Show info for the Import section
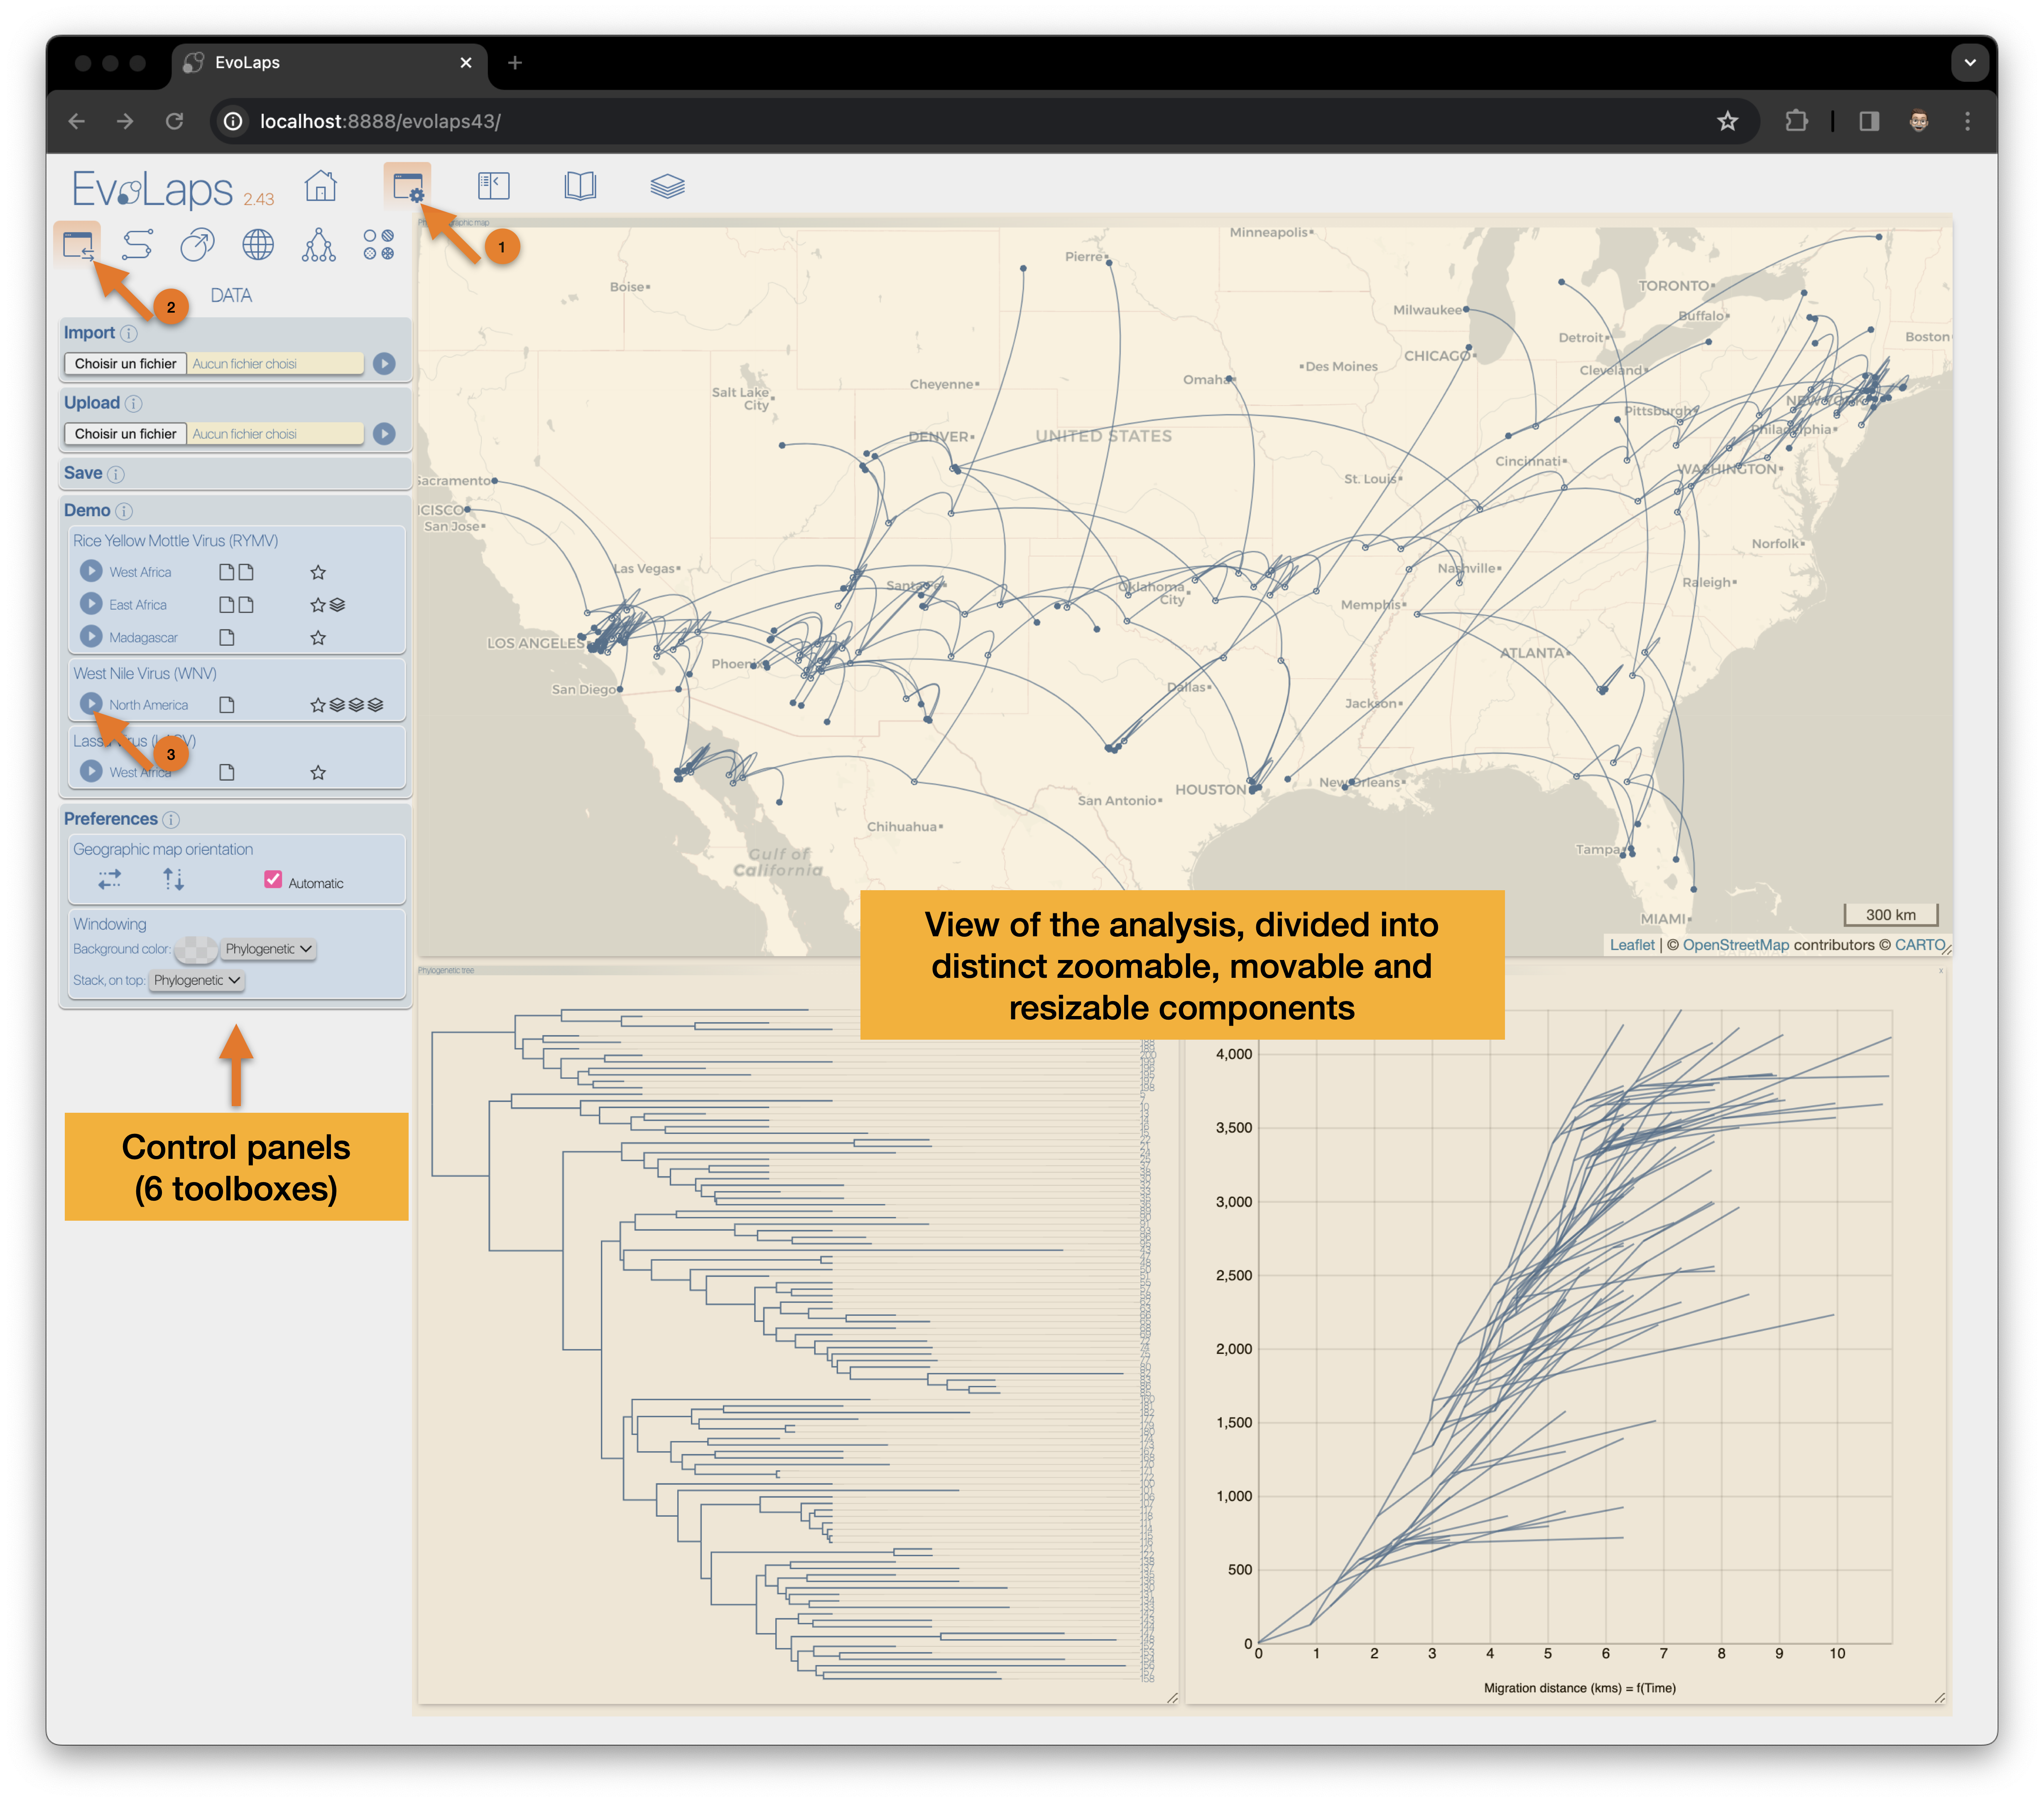The image size is (2044, 1802). pos(129,334)
